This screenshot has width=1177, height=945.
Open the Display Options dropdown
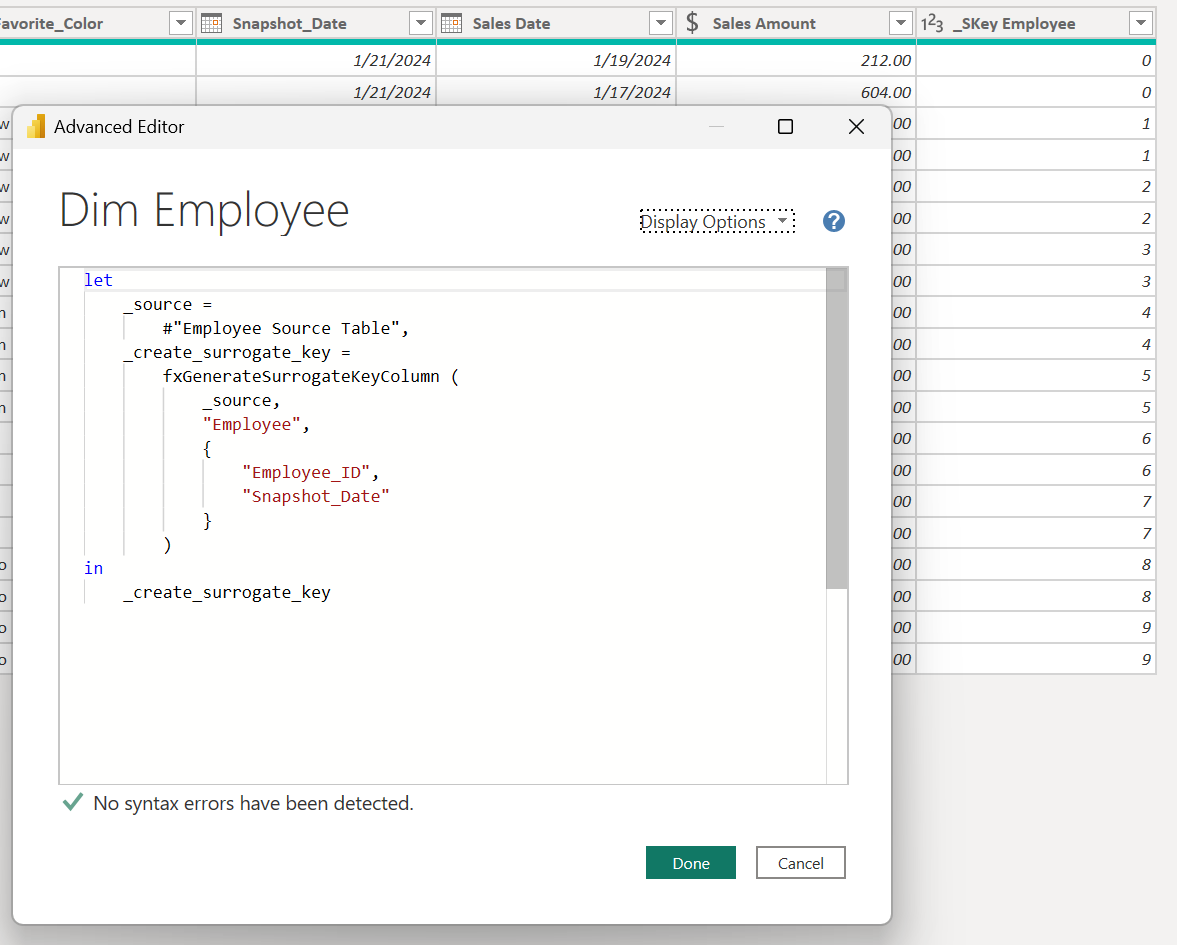coord(716,222)
